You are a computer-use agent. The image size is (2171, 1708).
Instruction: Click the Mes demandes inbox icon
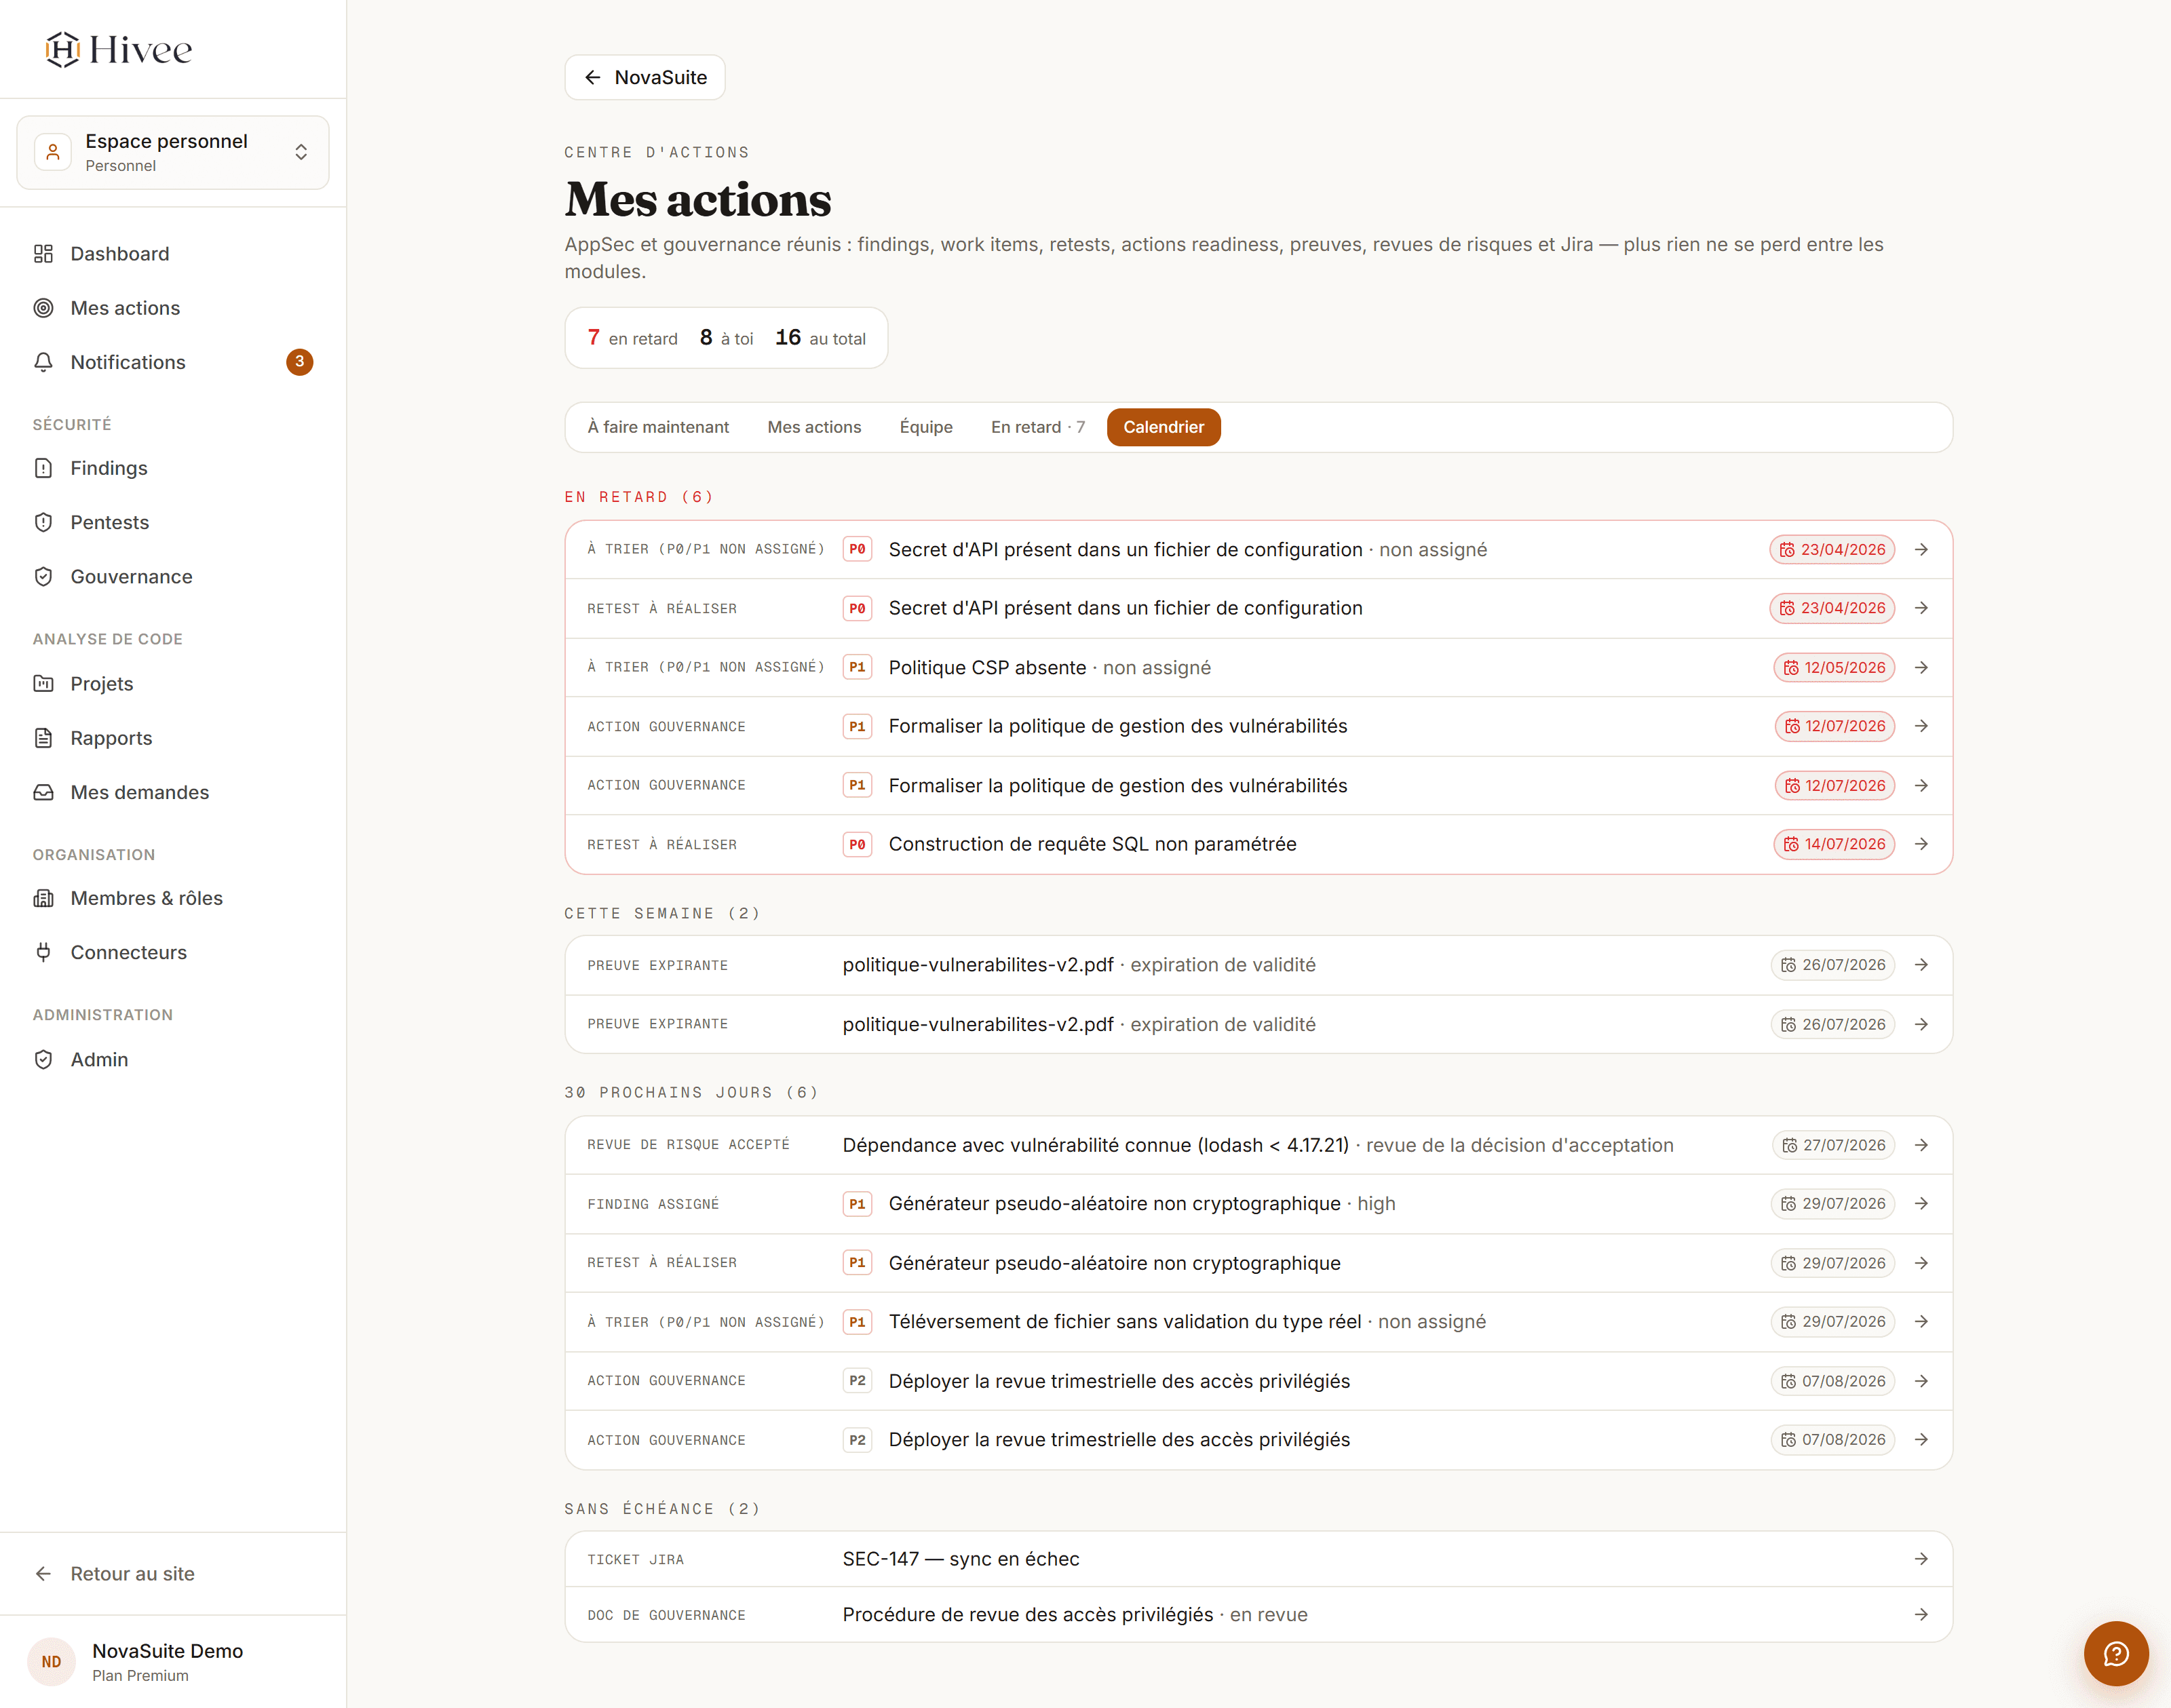[x=43, y=792]
